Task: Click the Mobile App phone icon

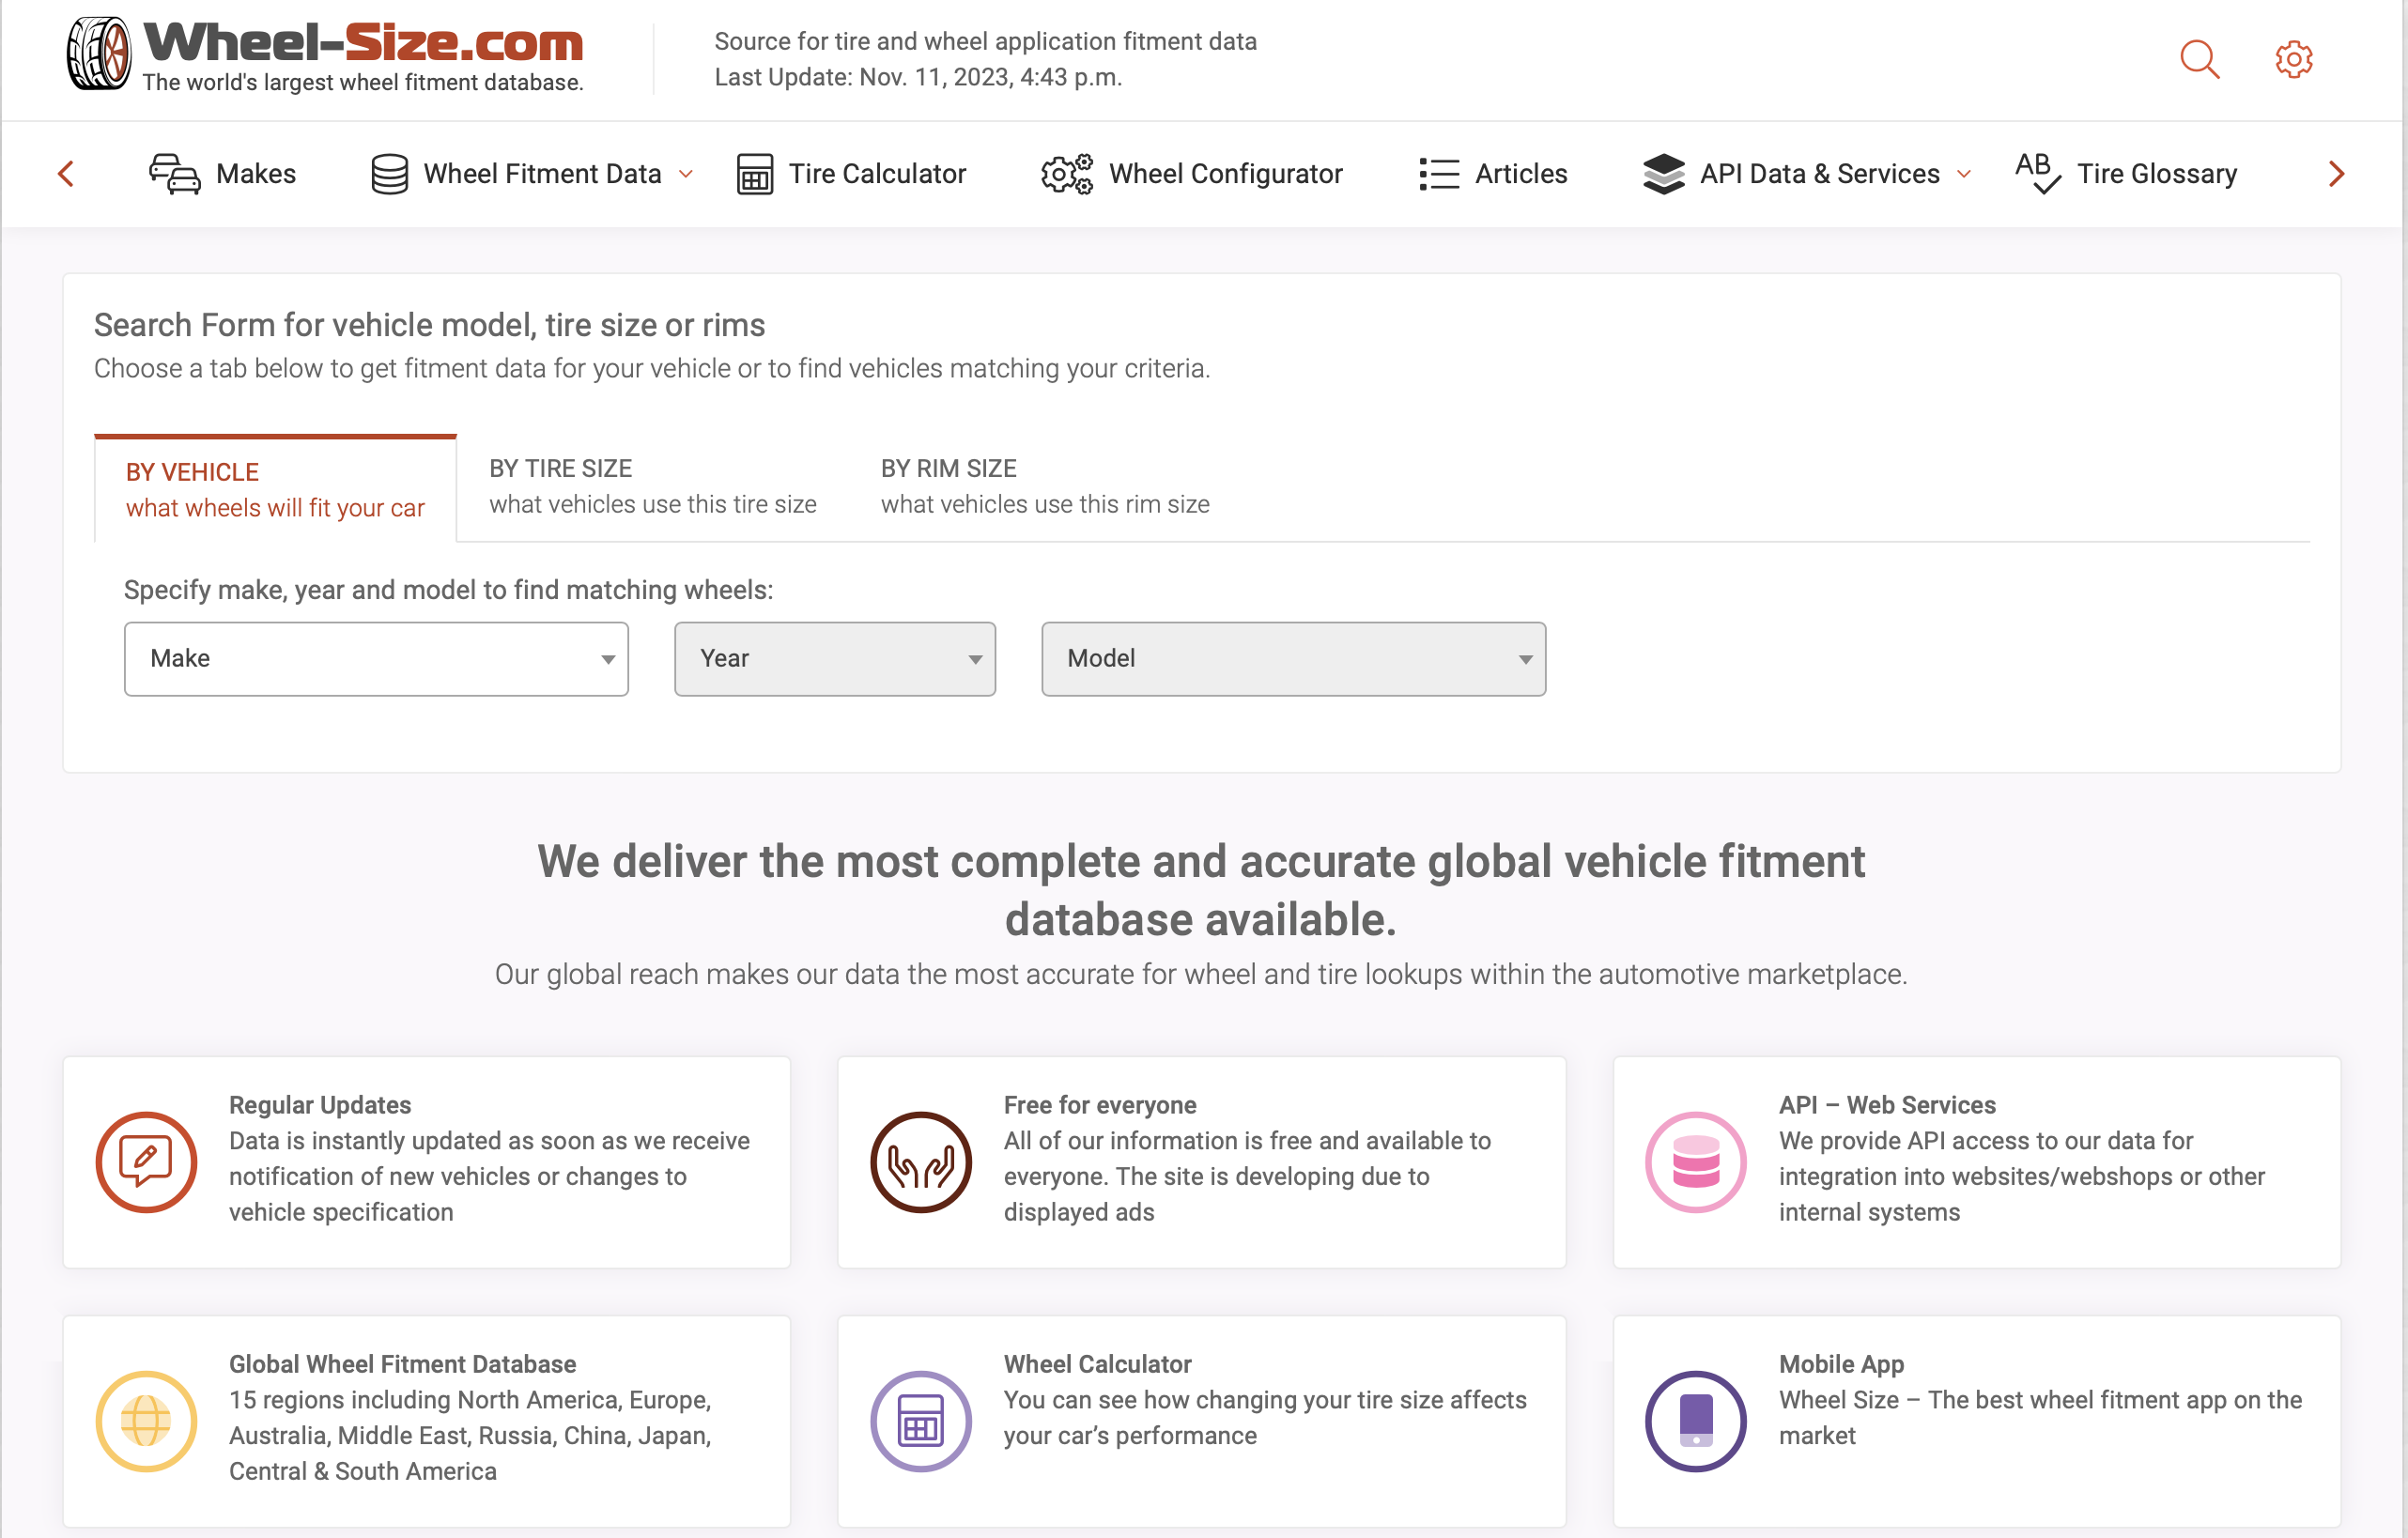Action: click(1696, 1421)
